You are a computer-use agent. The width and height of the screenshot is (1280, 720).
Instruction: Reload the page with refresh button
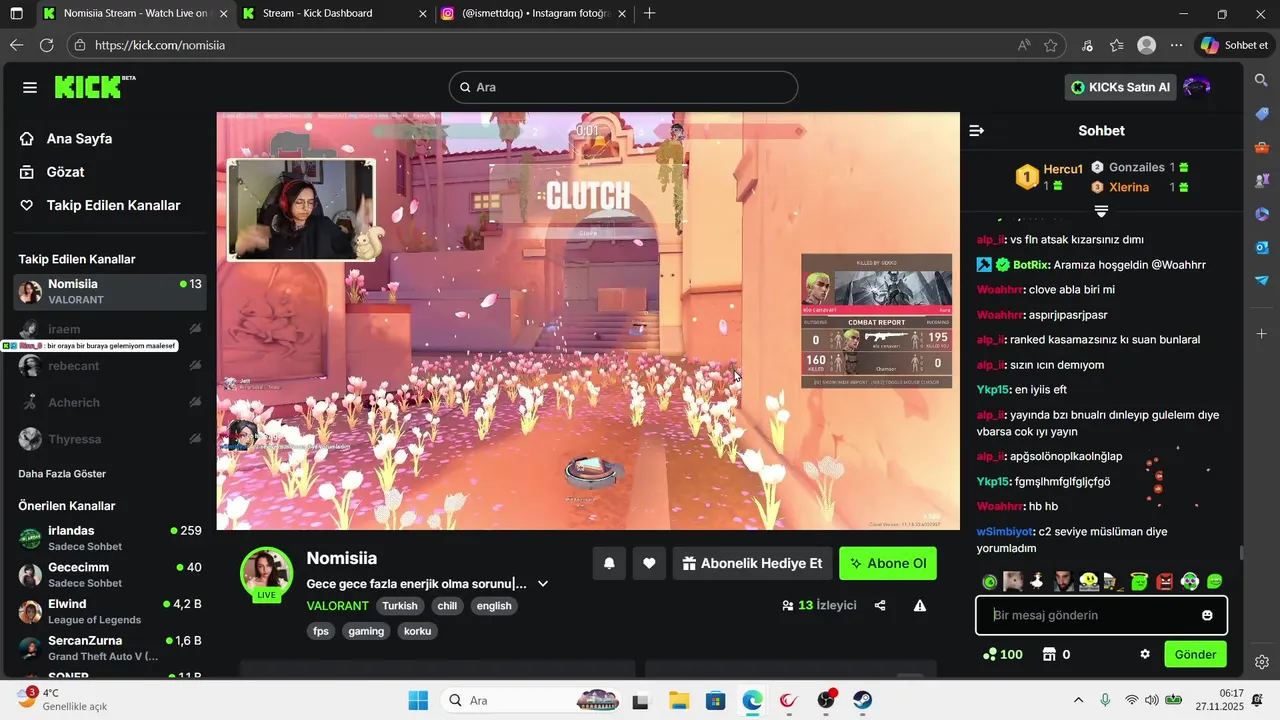pos(46,45)
